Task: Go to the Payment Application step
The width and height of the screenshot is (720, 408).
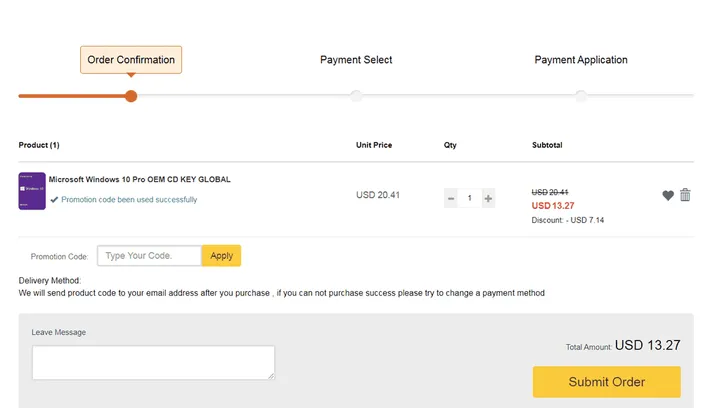Action: (x=581, y=60)
